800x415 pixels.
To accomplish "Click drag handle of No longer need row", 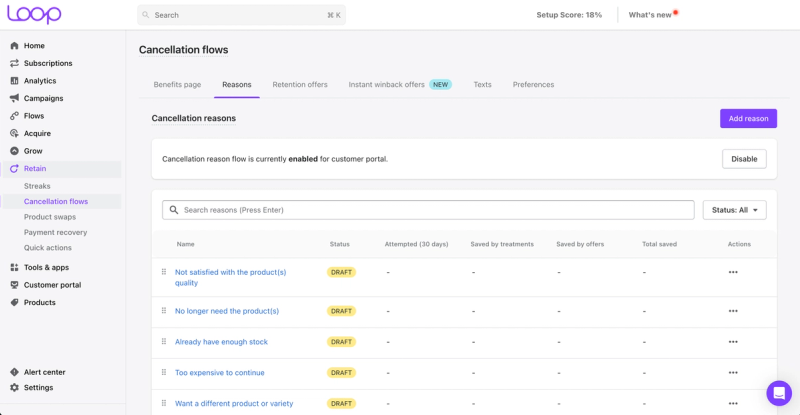I will point(164,310).
